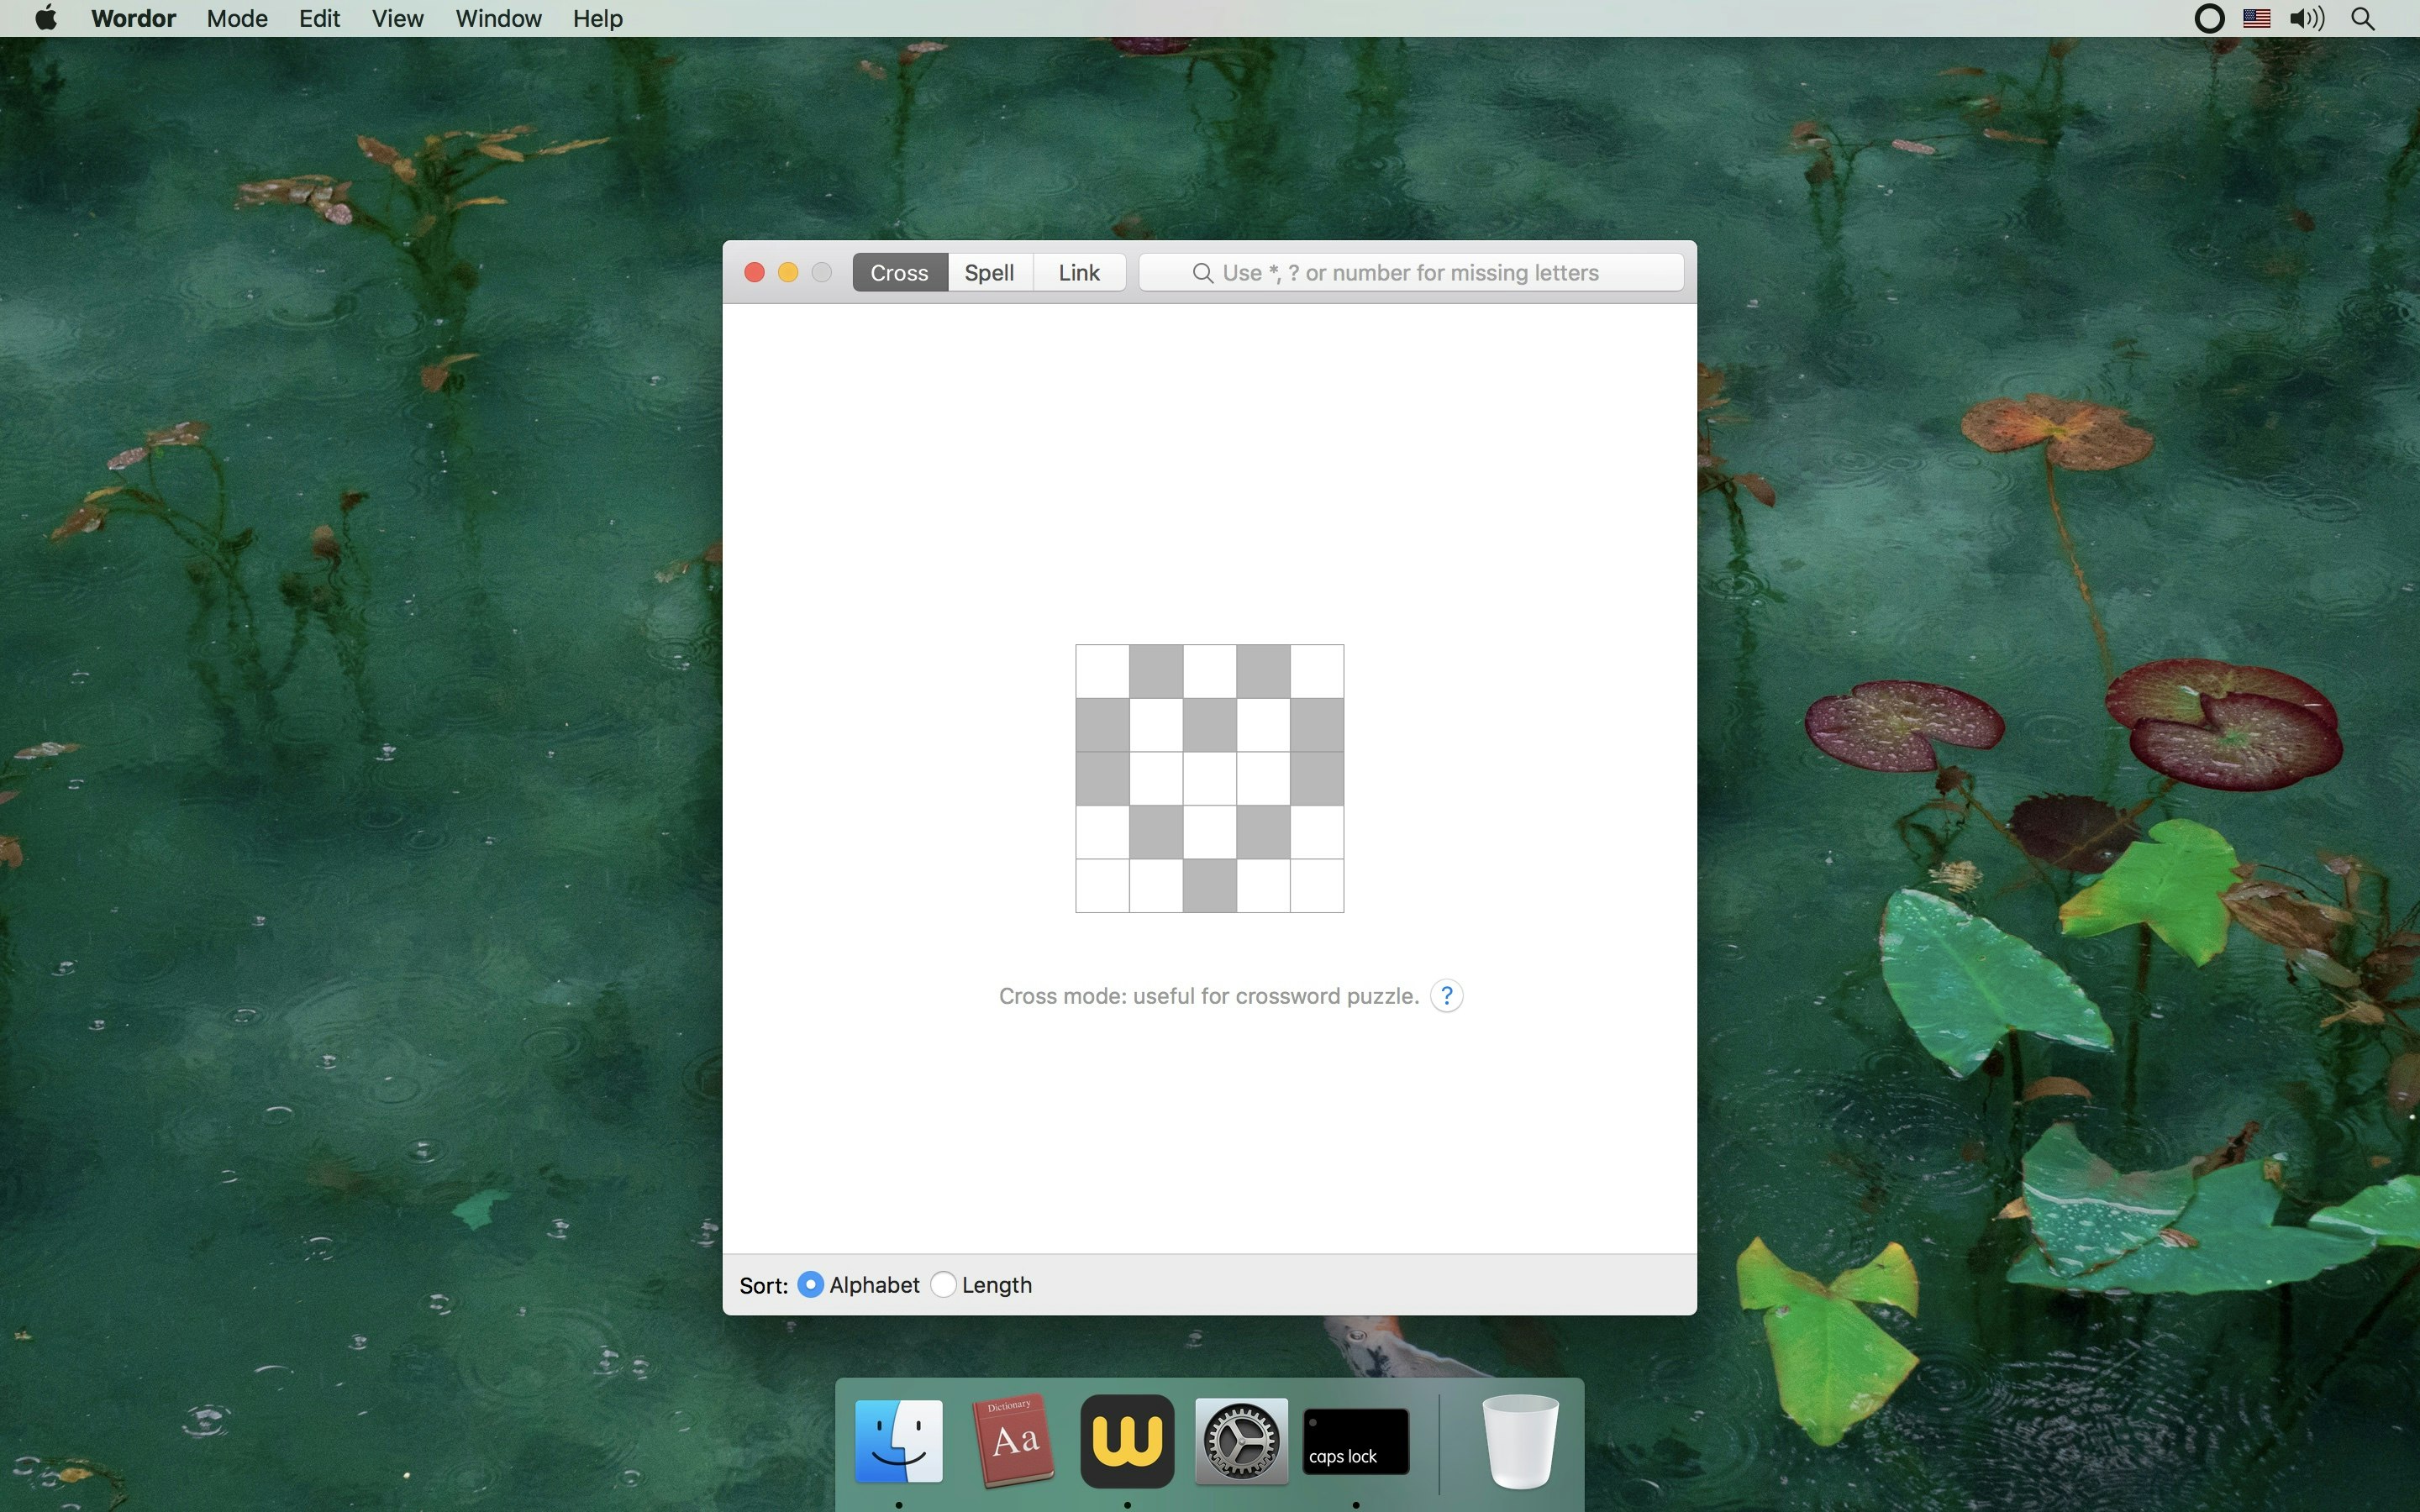
Task: Select the Length sort option
Action: pyautogui.click(x=943, y=1285)
